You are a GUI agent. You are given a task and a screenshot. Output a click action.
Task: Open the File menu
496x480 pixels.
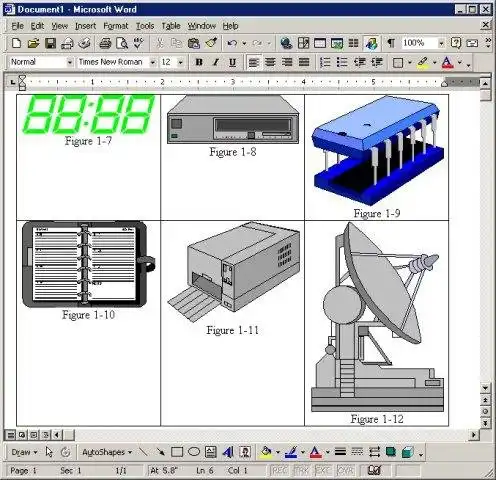pos(17,26)
